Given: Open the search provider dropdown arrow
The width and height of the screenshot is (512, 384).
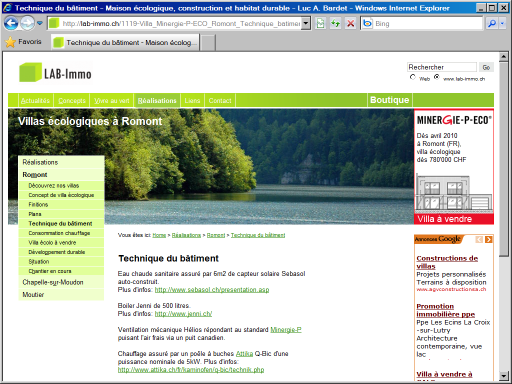Looking at the screenshot, I should [502, 24].
